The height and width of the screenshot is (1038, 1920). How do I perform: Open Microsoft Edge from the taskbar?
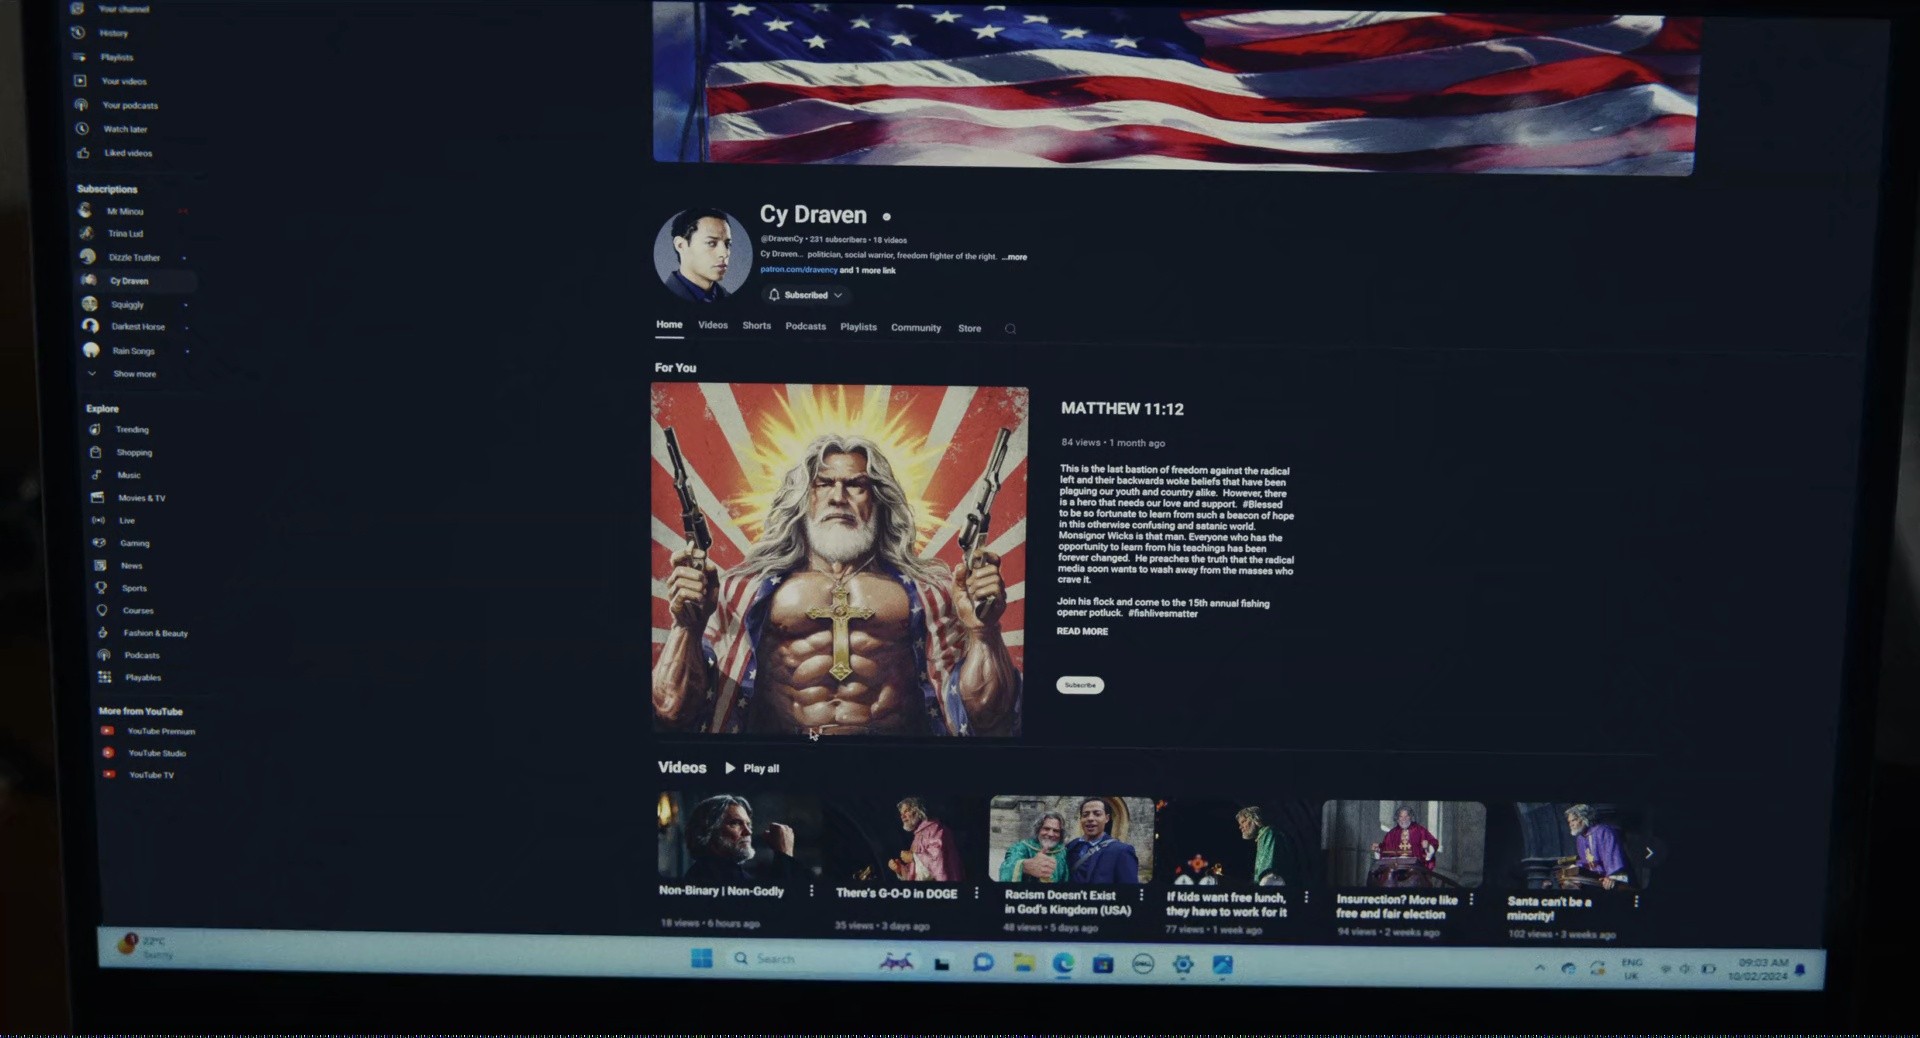tap(1063, 963)
